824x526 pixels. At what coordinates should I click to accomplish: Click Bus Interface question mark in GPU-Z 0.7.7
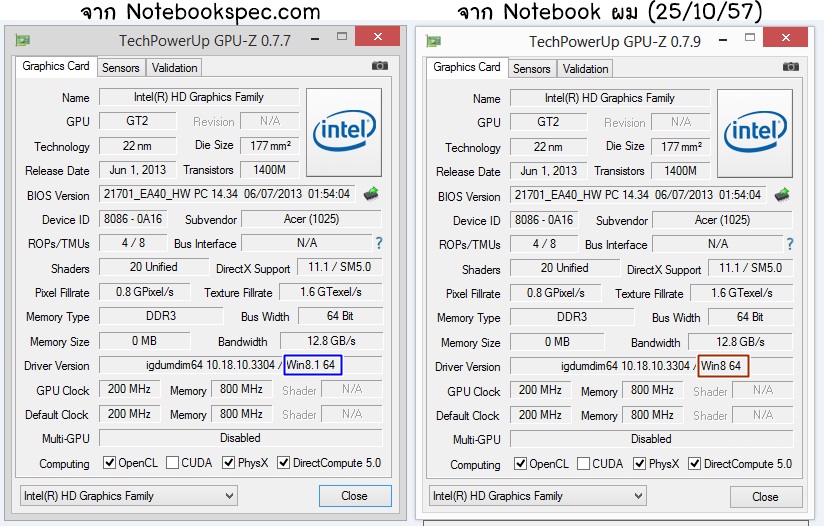[x=379, y=243]
